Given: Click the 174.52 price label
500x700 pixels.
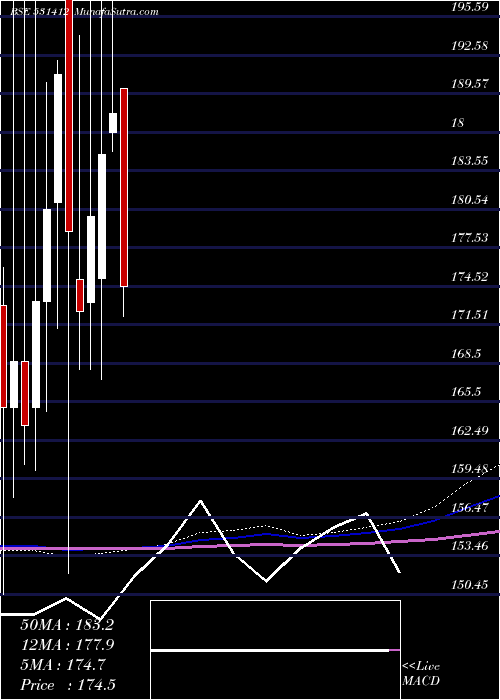Looking at the screenshot, I should pos(469,276).
